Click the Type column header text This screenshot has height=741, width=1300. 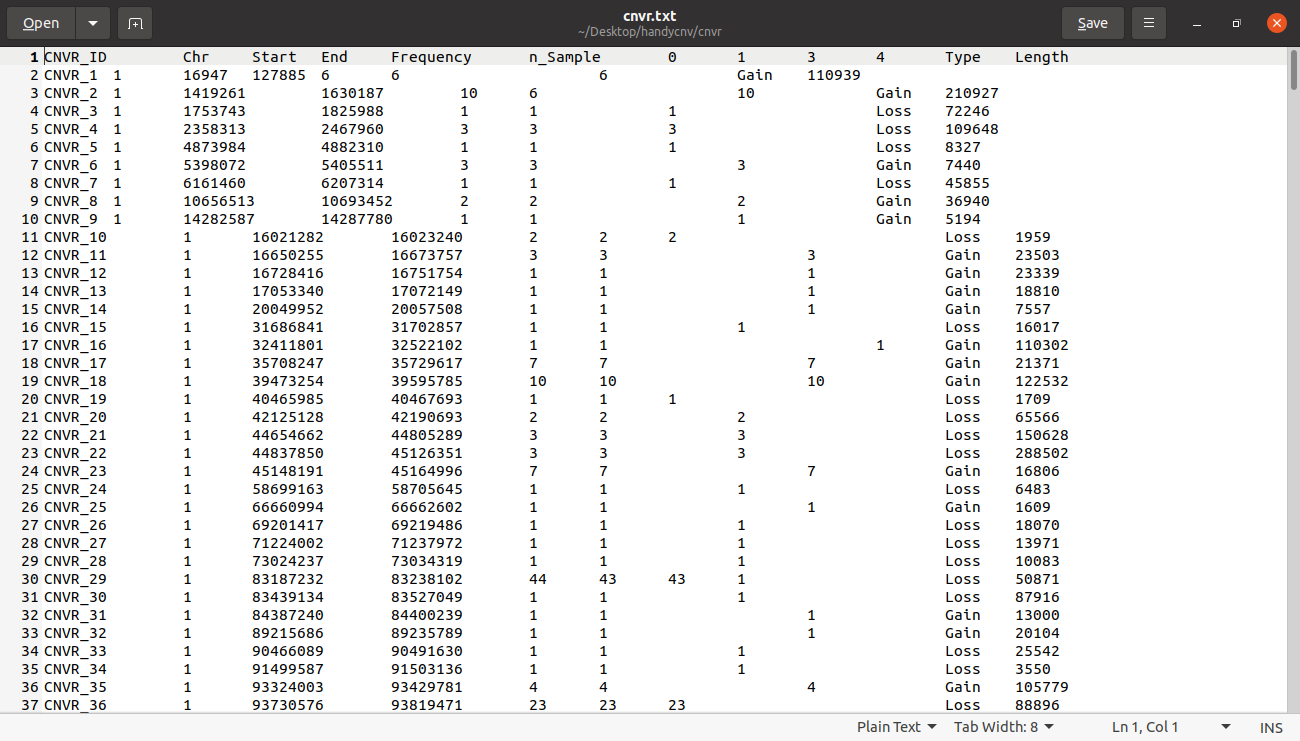pos(962,56)
